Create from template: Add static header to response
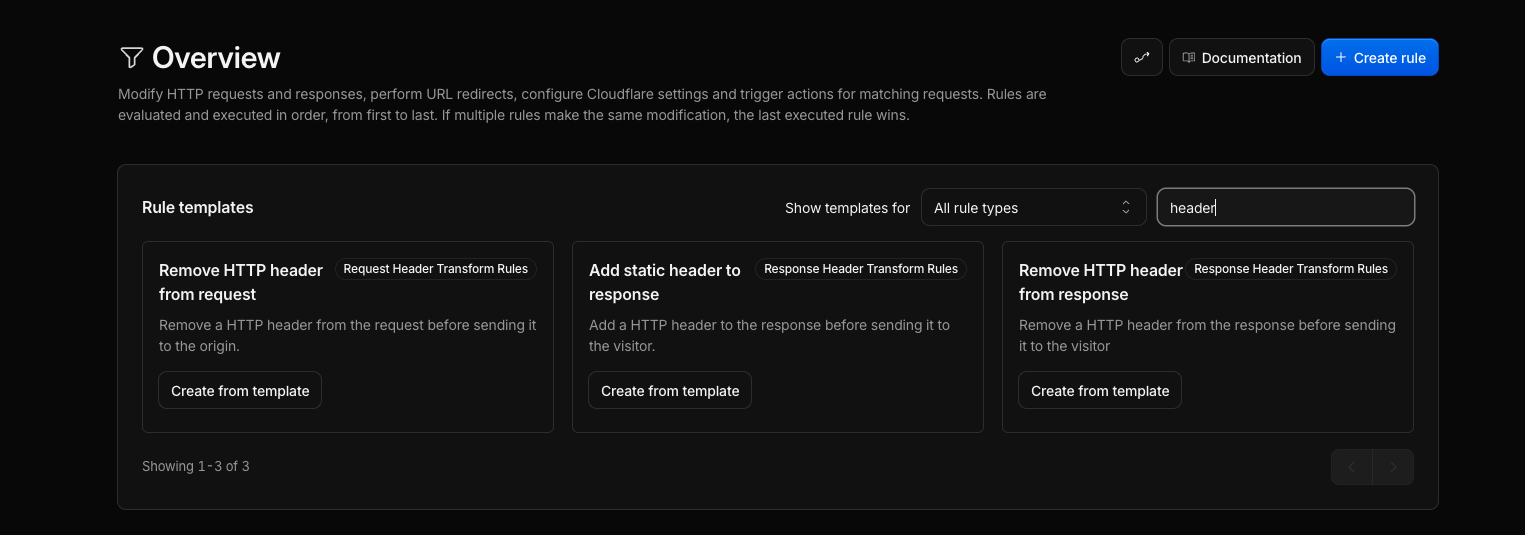 (x=670, y=390)
